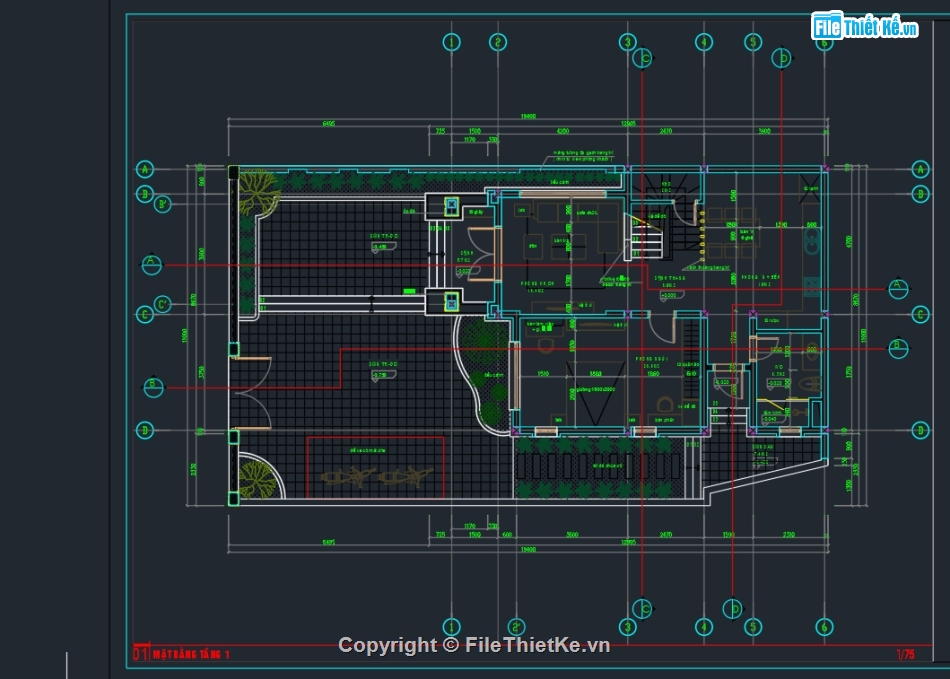Click axis bubble D on the left side
Screen dimensions: 950x679
[x=145, y=430]
